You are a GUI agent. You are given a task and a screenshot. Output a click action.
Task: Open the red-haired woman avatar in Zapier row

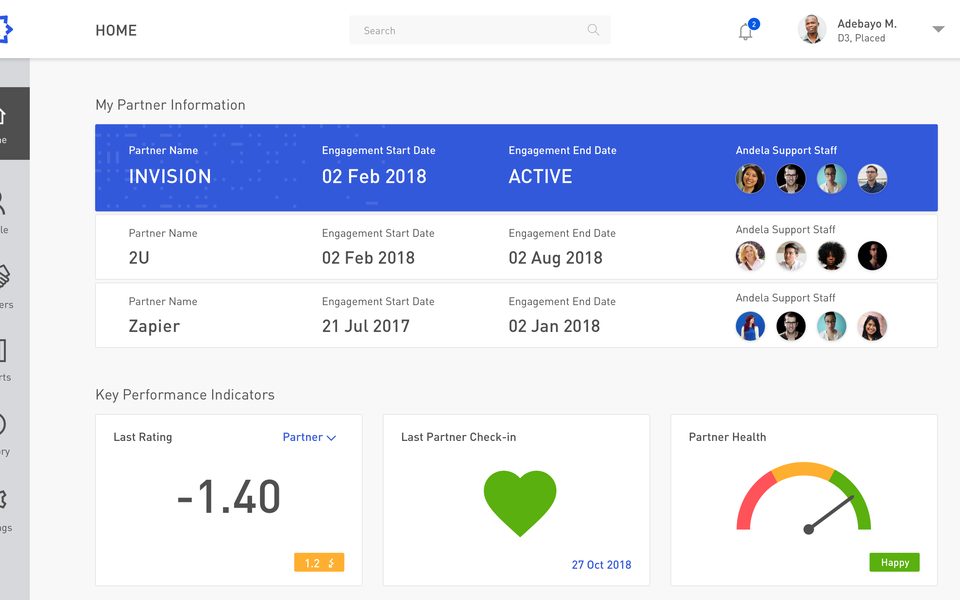tap(750, 326)
